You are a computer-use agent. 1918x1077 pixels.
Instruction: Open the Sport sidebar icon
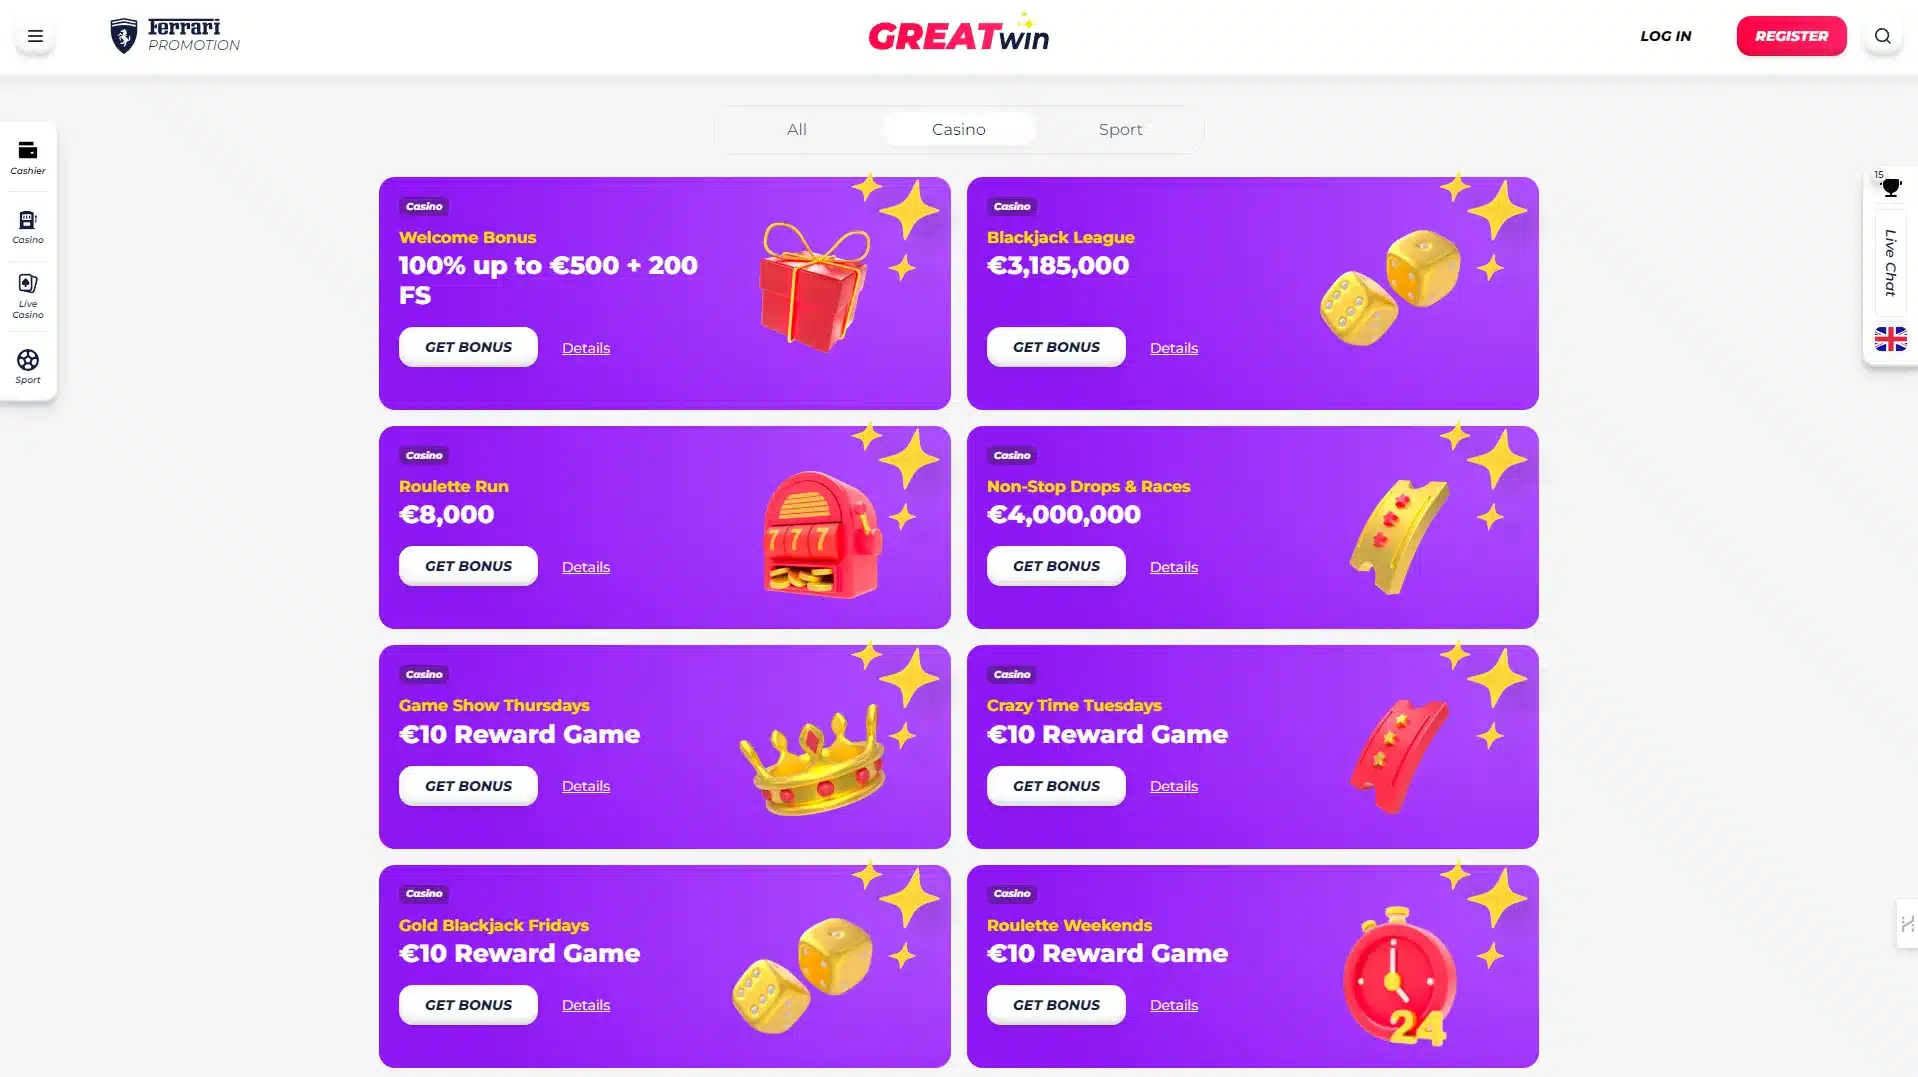coord(28,366)
